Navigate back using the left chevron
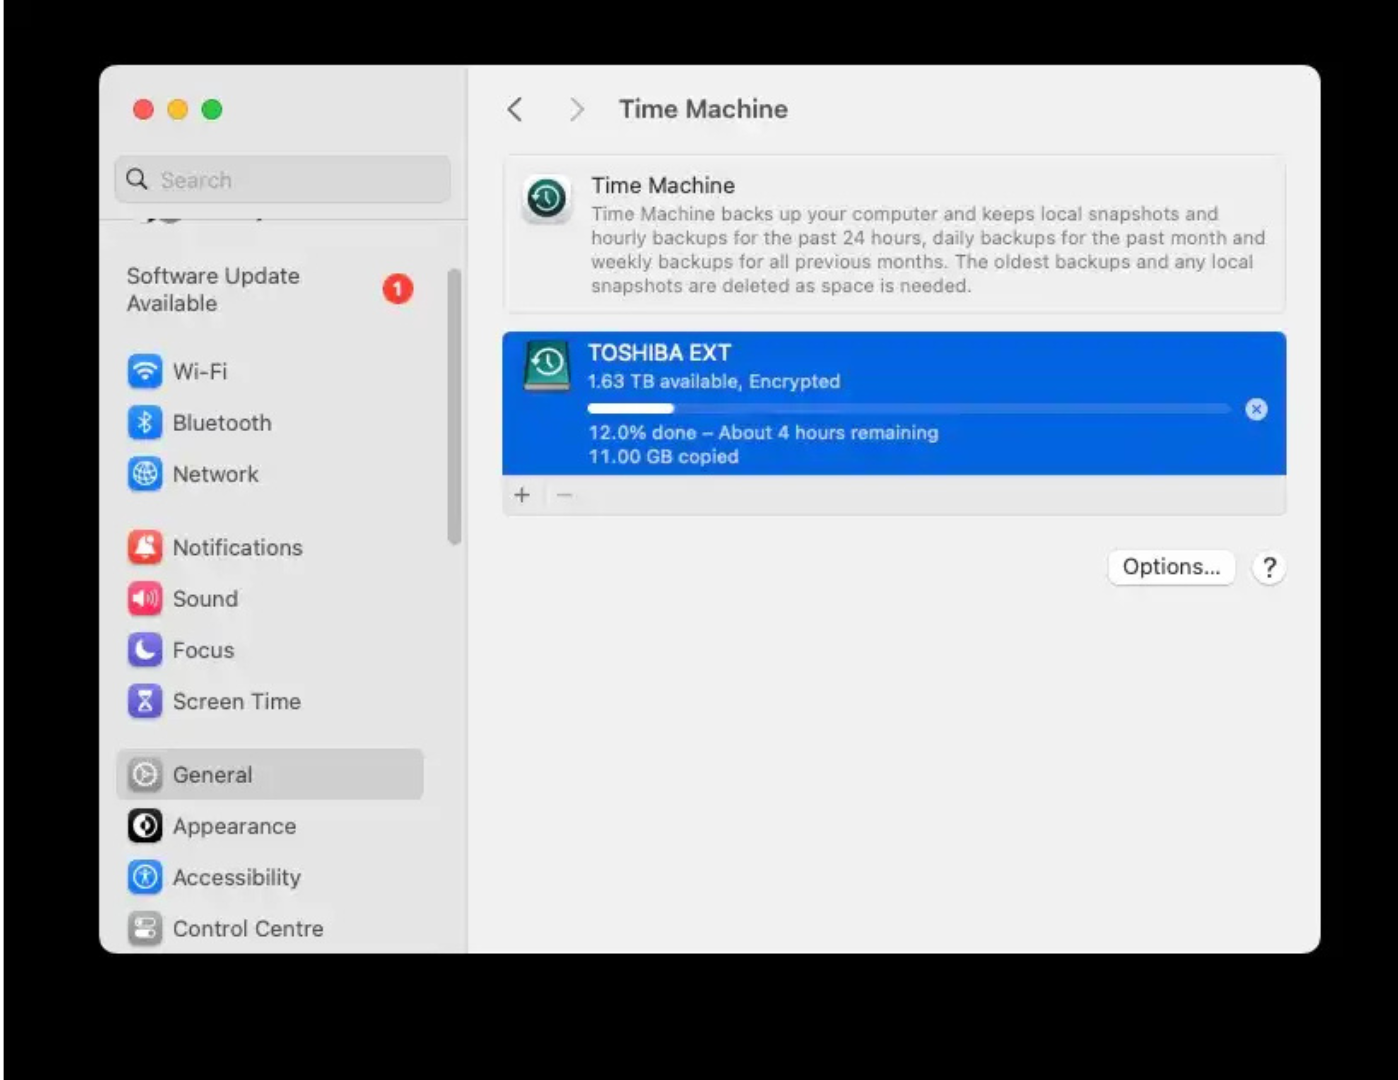 point(515,109)
